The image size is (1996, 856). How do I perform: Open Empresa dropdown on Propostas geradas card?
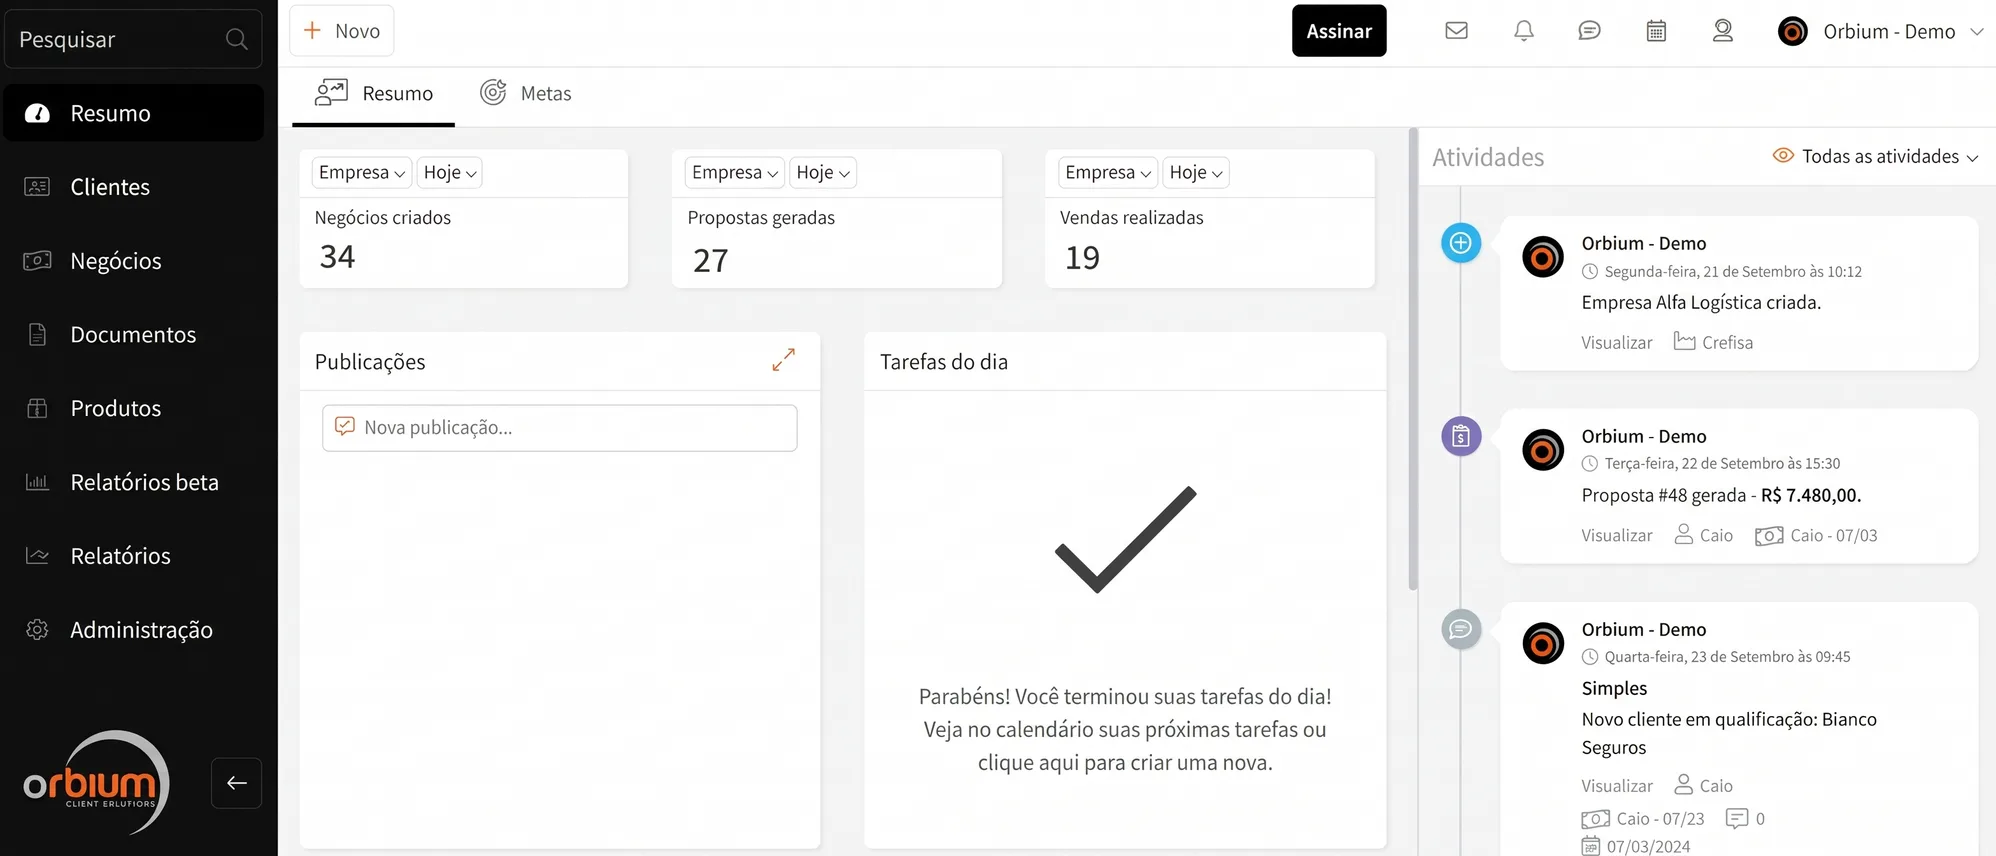pyautogui.click(x=735, y=172)
